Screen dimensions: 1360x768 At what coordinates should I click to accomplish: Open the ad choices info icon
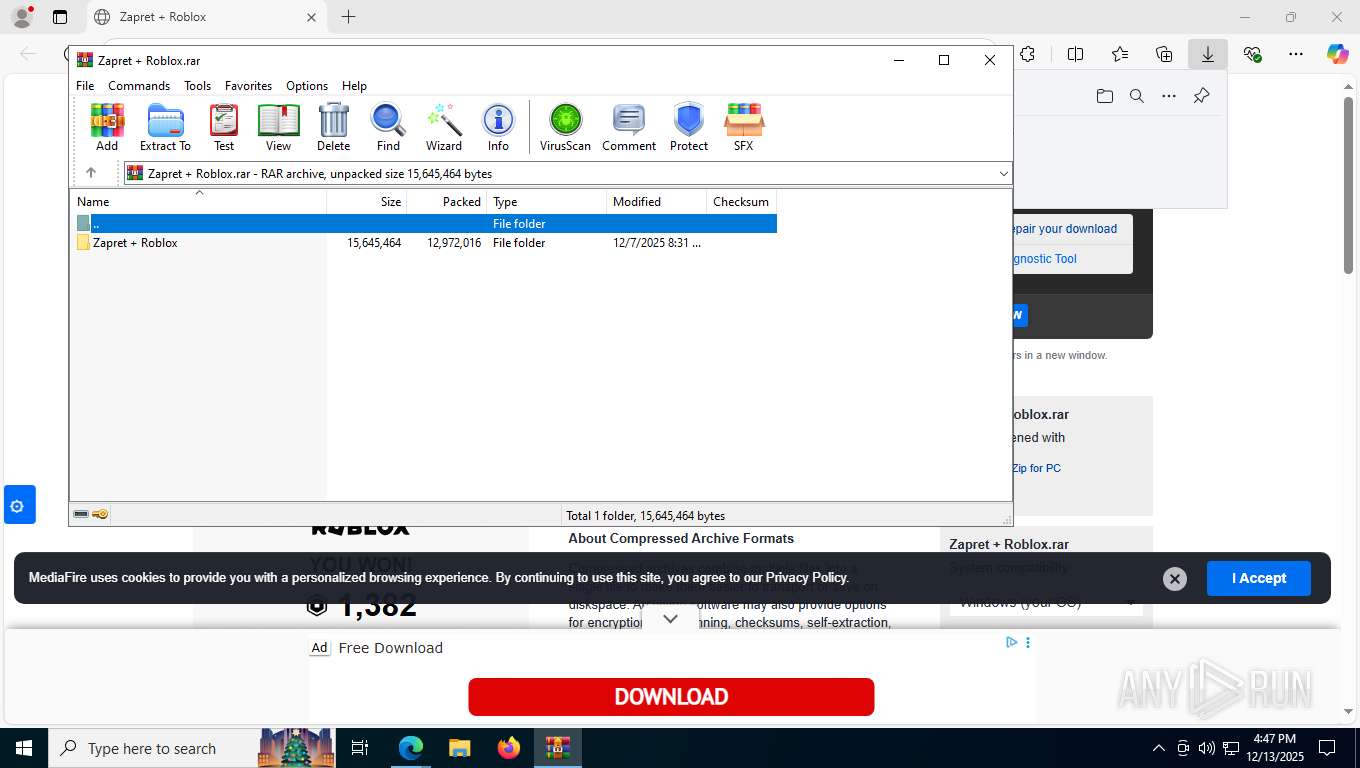tap(1011, 642)
